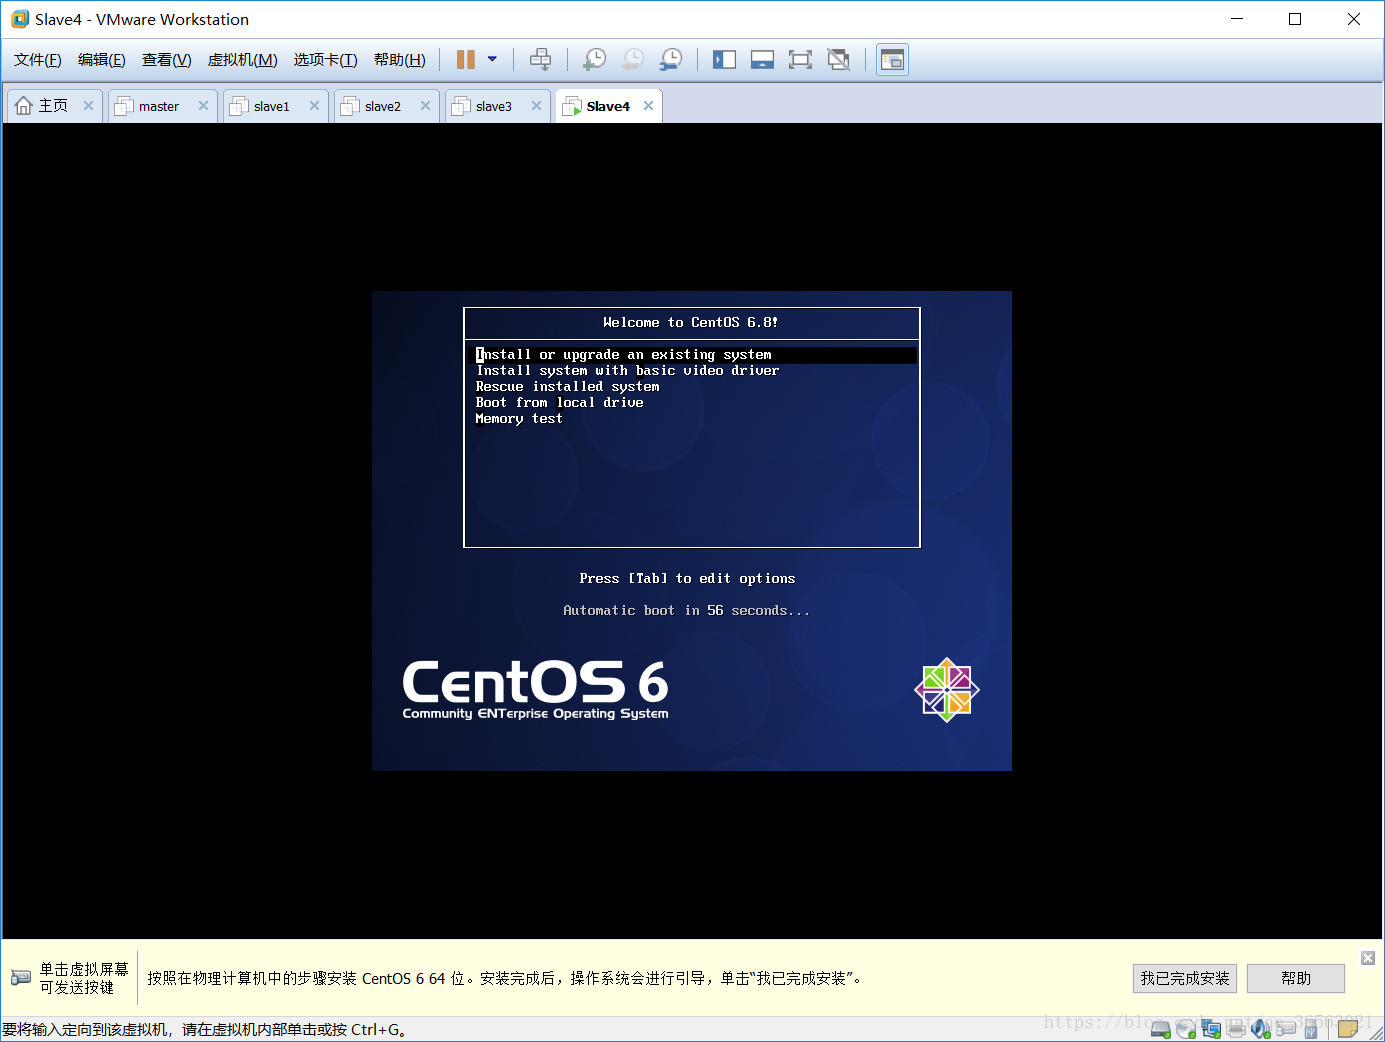Image resolution: width=1385 pixels, height=1042 pixels.
Task: Open the power options dropdown arrow
Action: 492,59
